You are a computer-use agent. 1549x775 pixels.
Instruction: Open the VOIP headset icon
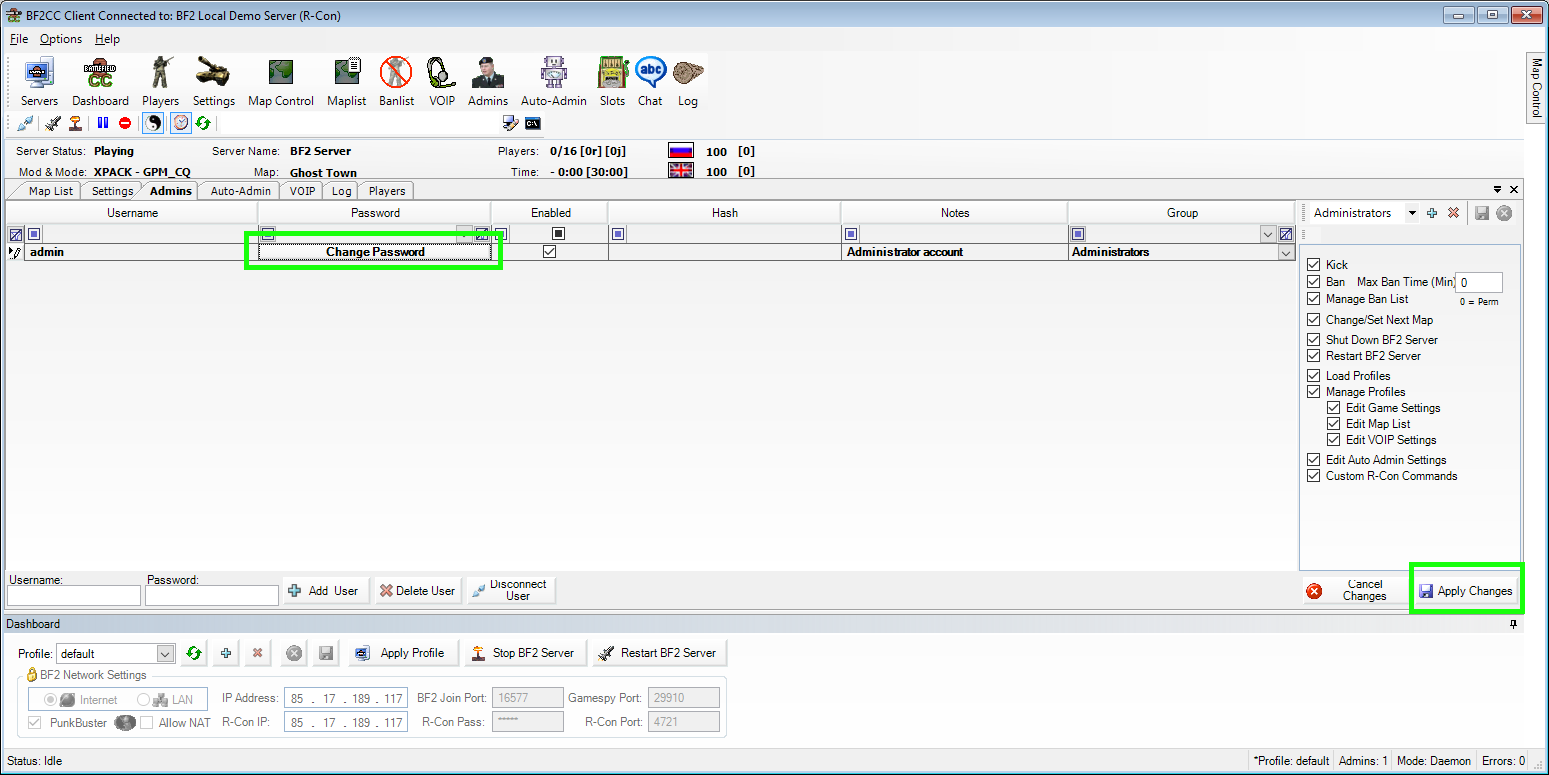[442, 82]
